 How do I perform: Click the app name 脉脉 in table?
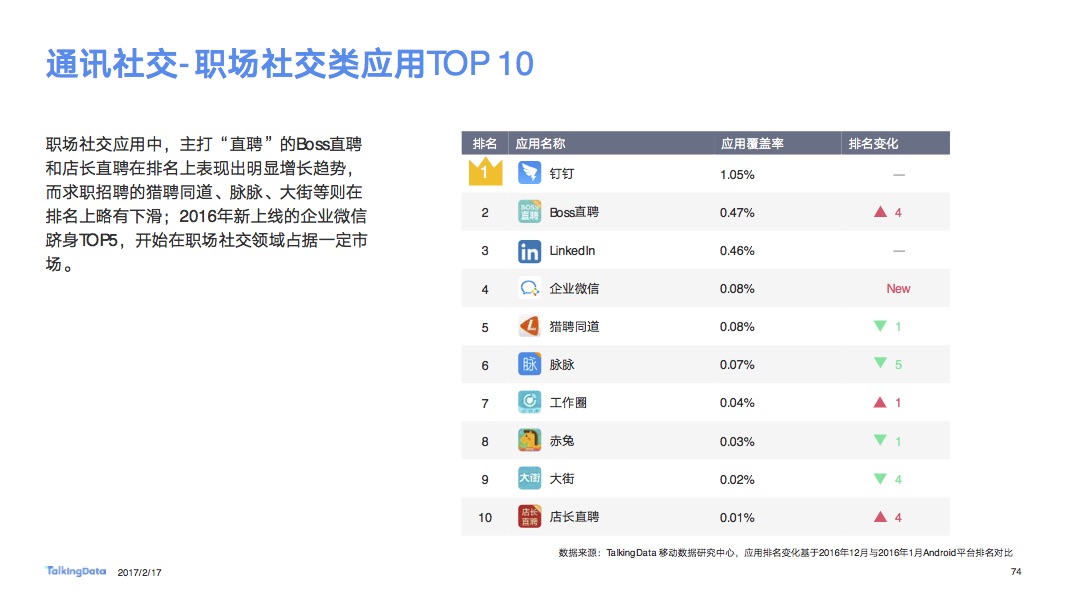pyautogui.click(x=562, y=365)
